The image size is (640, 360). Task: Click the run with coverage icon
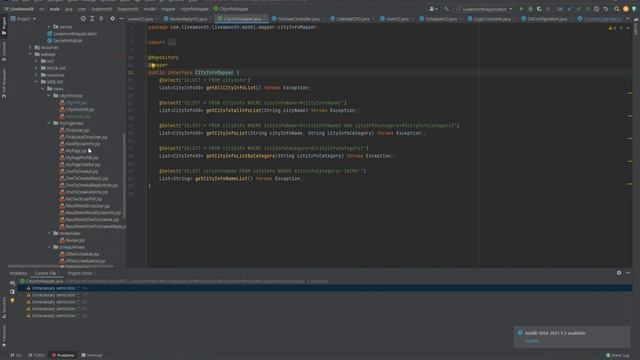(539, 9)
